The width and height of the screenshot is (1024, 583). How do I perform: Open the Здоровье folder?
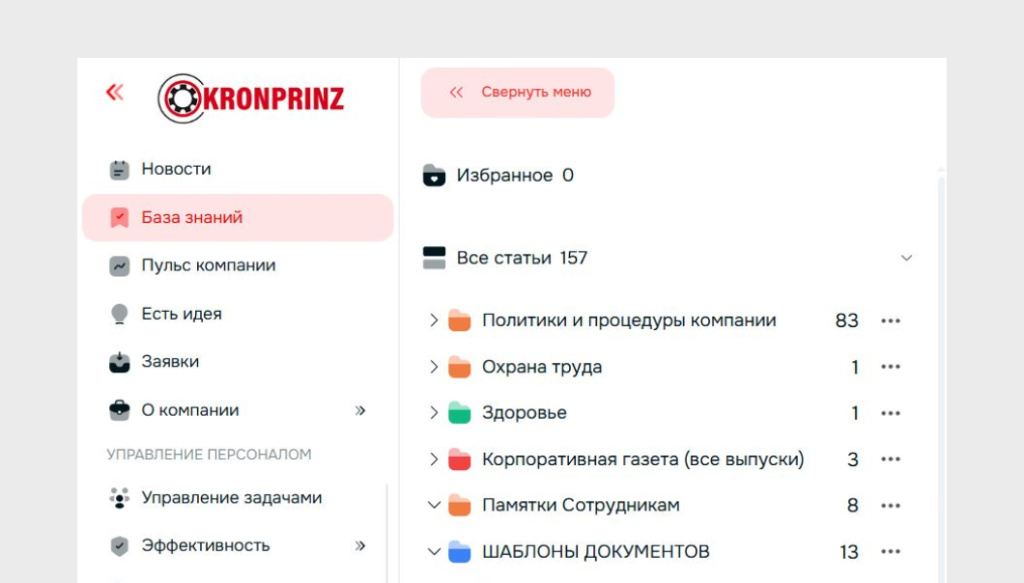click(x=524, y=413)
